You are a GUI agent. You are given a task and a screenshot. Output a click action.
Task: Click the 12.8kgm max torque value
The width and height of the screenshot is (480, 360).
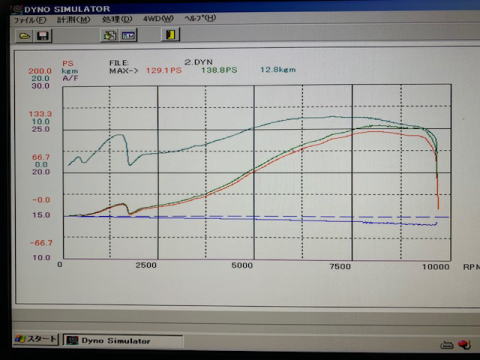click(x=278, y=69)
